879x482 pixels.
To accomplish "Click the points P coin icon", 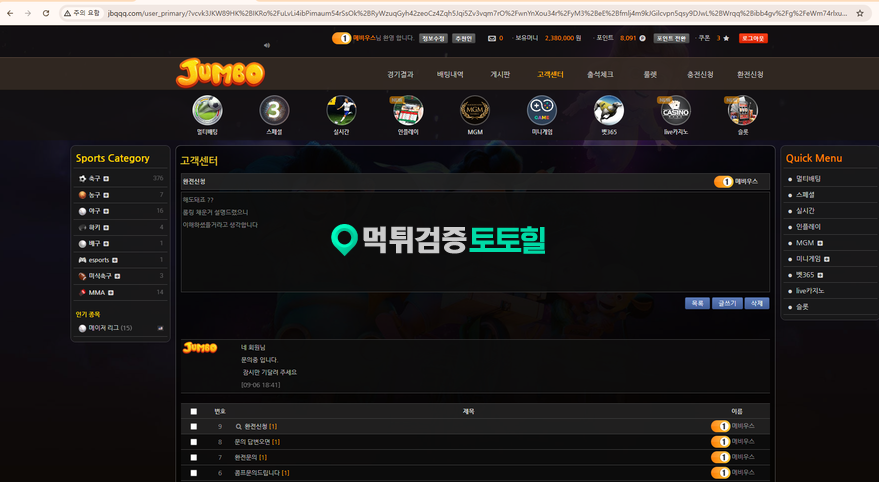I will coord(642,38).
